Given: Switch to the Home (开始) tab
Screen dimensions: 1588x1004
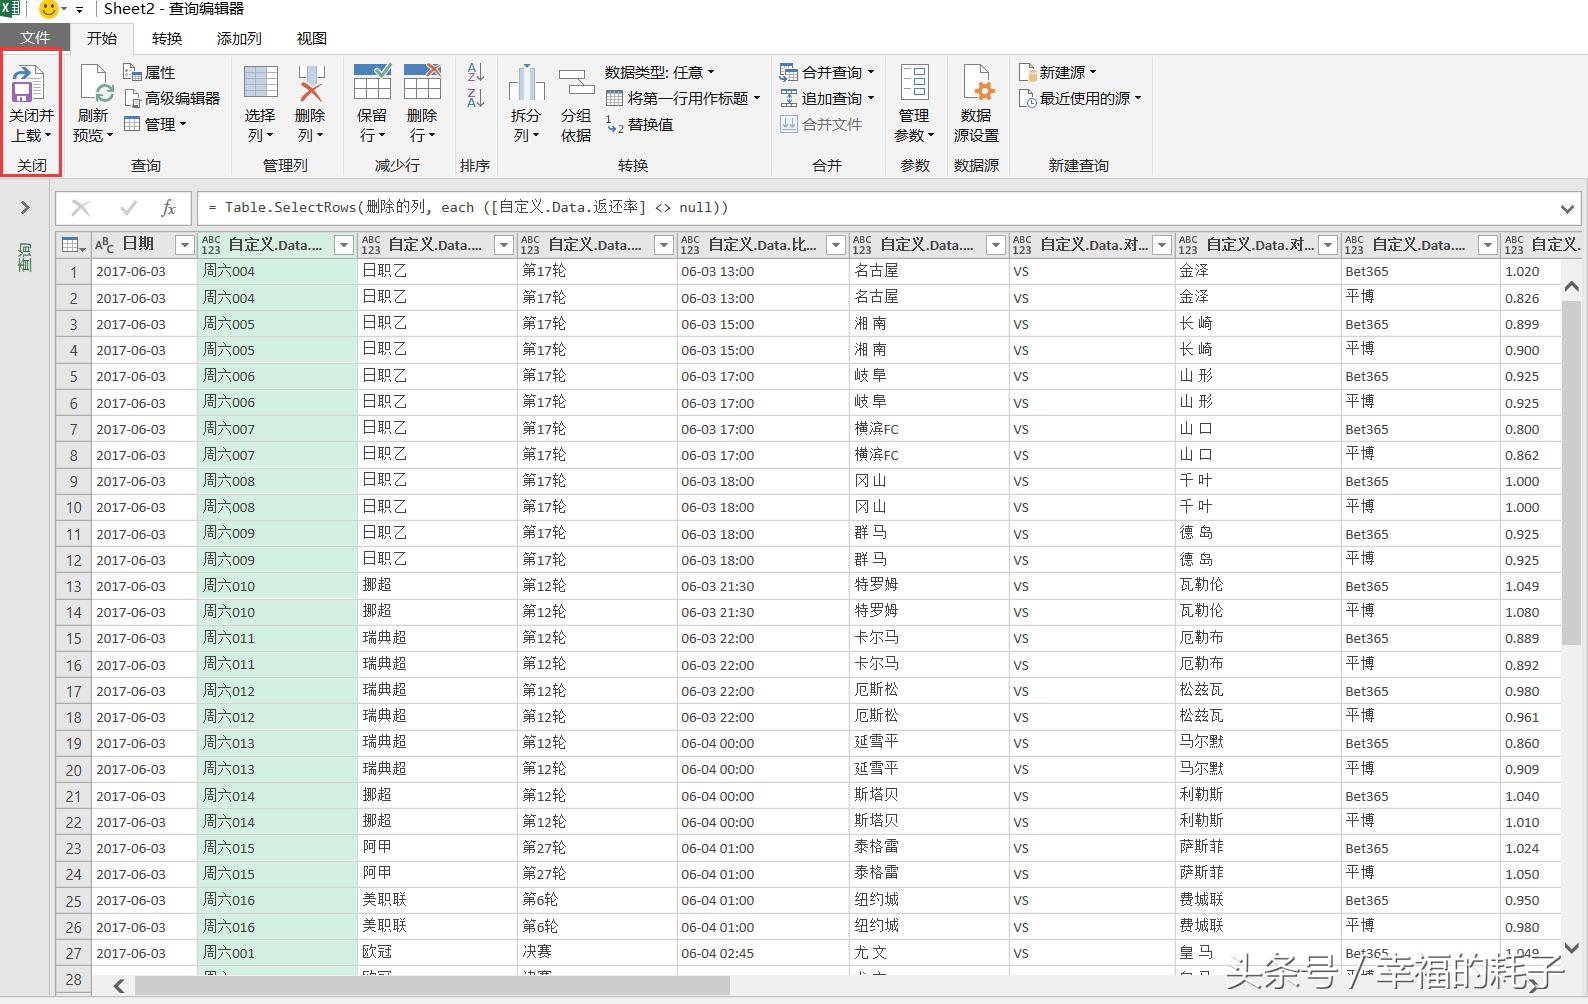Looking at the screenshot, I should 101,38.
